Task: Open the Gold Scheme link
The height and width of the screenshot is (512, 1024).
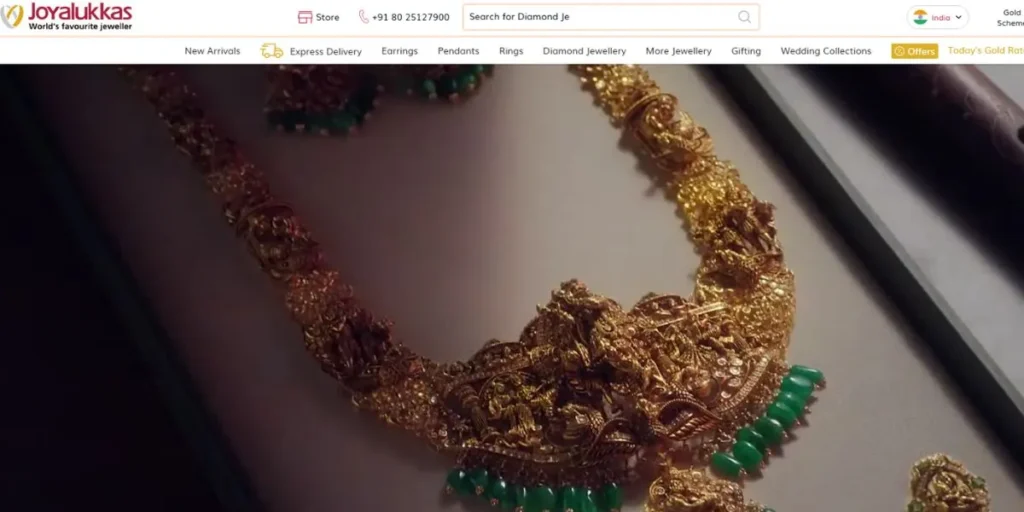Action: coord(1010,18)
